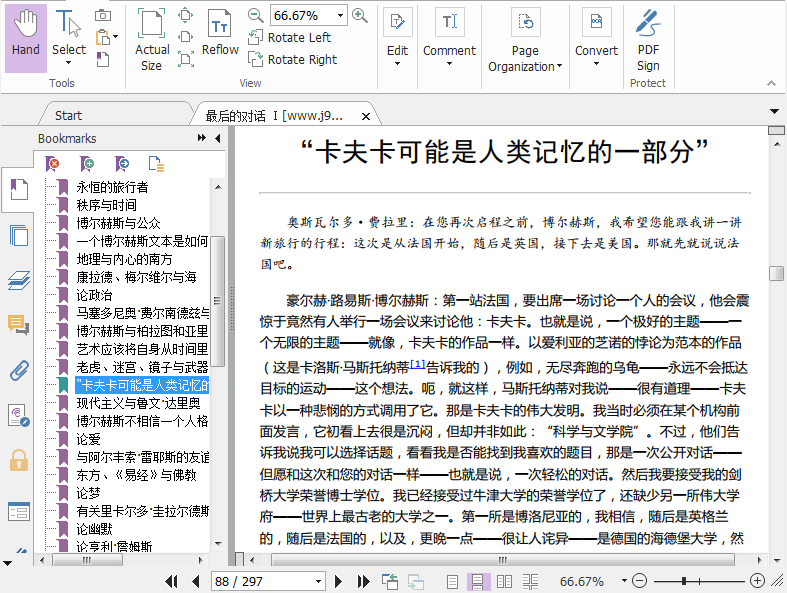The image size is (787, 593).
Task: Switch to facing pages view
Action: click(504, 581)
